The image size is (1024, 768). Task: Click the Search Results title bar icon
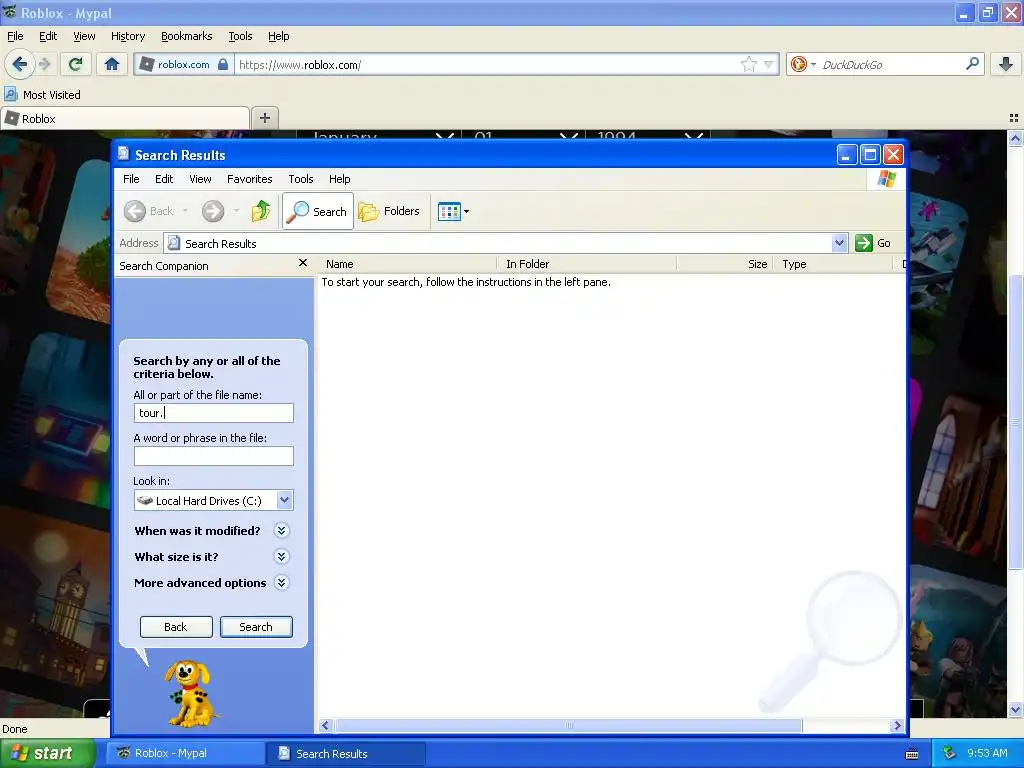tap(123, 154)
